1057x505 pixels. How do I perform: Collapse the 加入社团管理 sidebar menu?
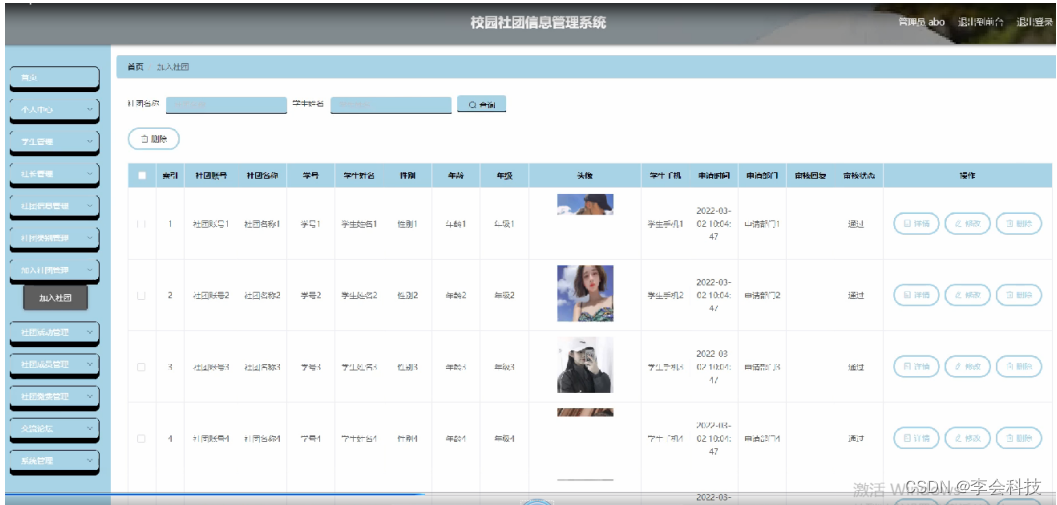55,270
